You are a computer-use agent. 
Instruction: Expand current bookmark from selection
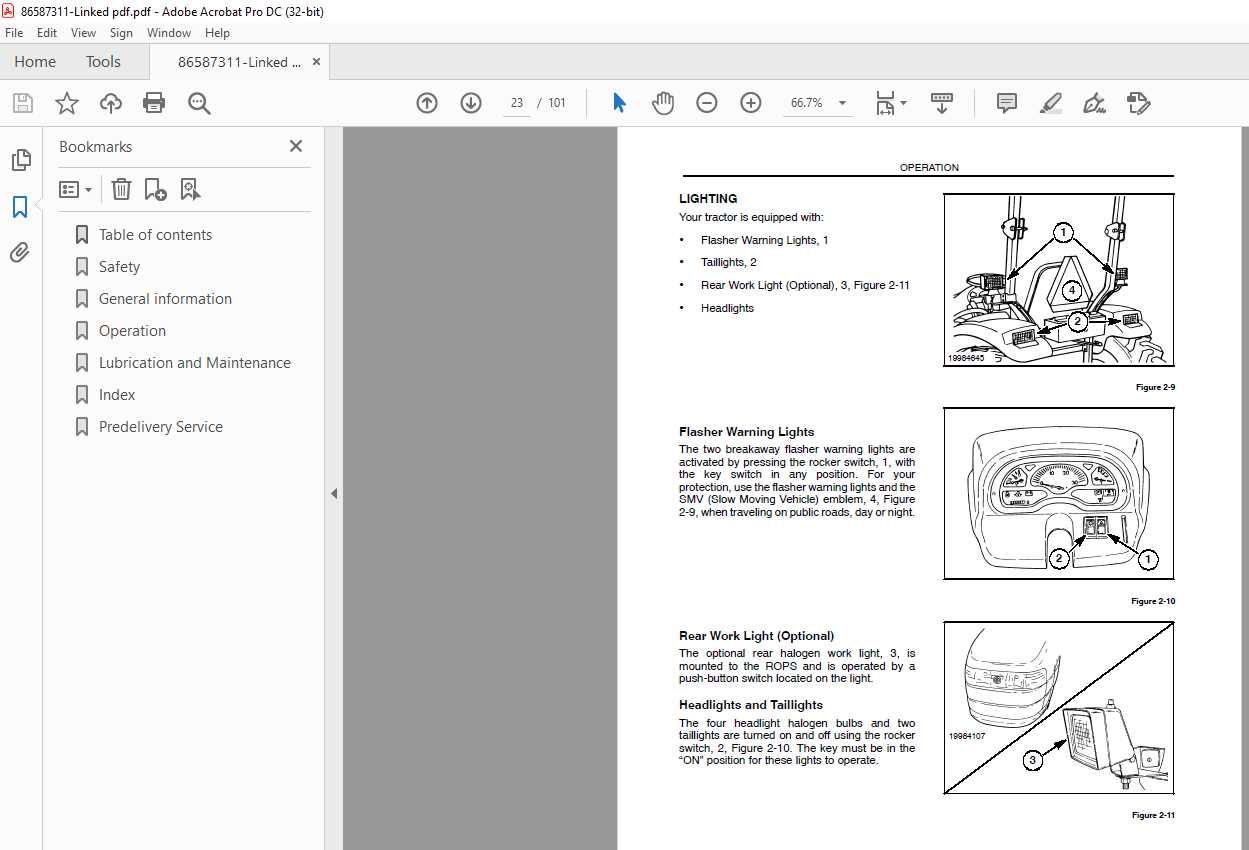tap(190, 189)
